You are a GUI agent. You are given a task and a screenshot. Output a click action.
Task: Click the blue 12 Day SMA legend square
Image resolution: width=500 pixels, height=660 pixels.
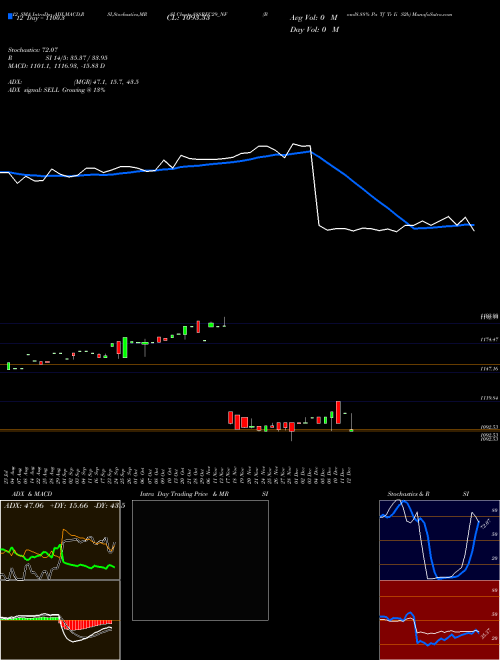click(11, 17)
